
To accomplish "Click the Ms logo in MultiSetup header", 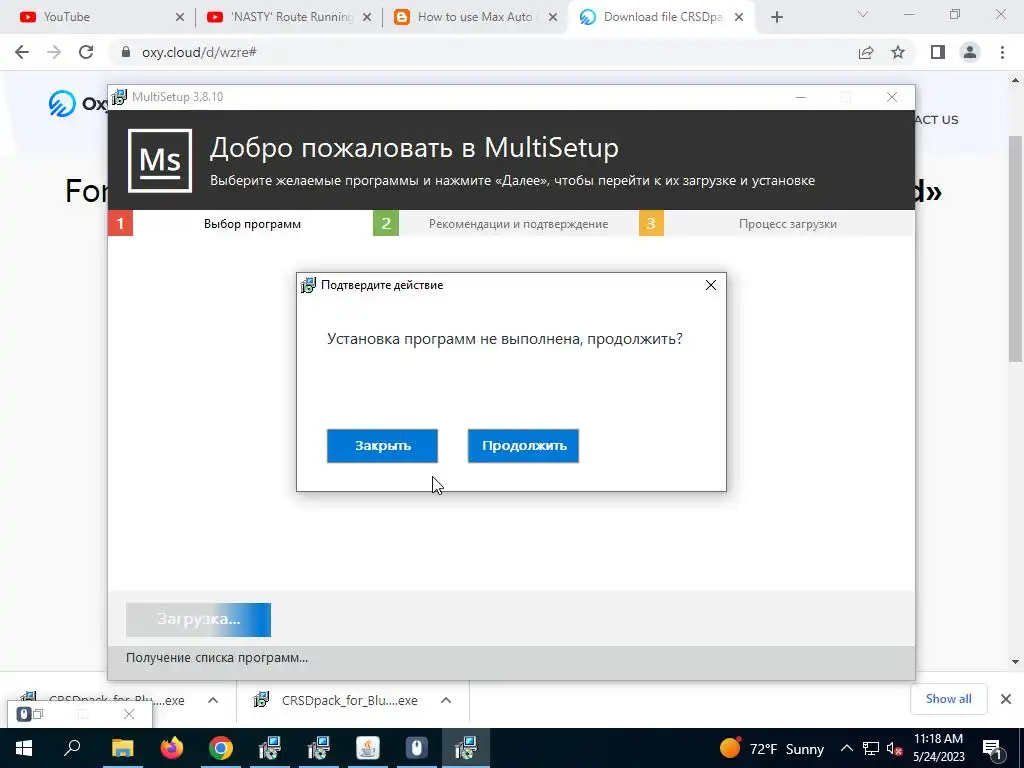I will point(160,161).
